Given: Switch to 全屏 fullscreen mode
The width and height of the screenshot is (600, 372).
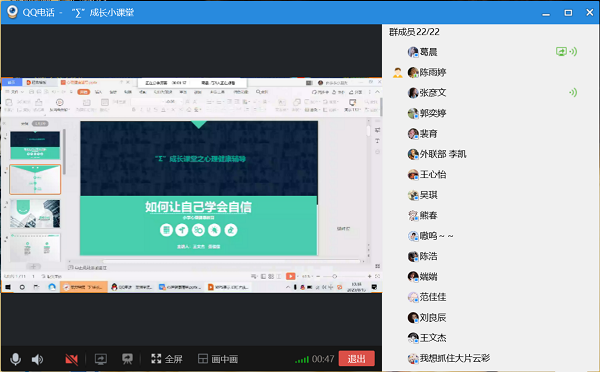Looking at the screenshot, I should tap(166, 359).
